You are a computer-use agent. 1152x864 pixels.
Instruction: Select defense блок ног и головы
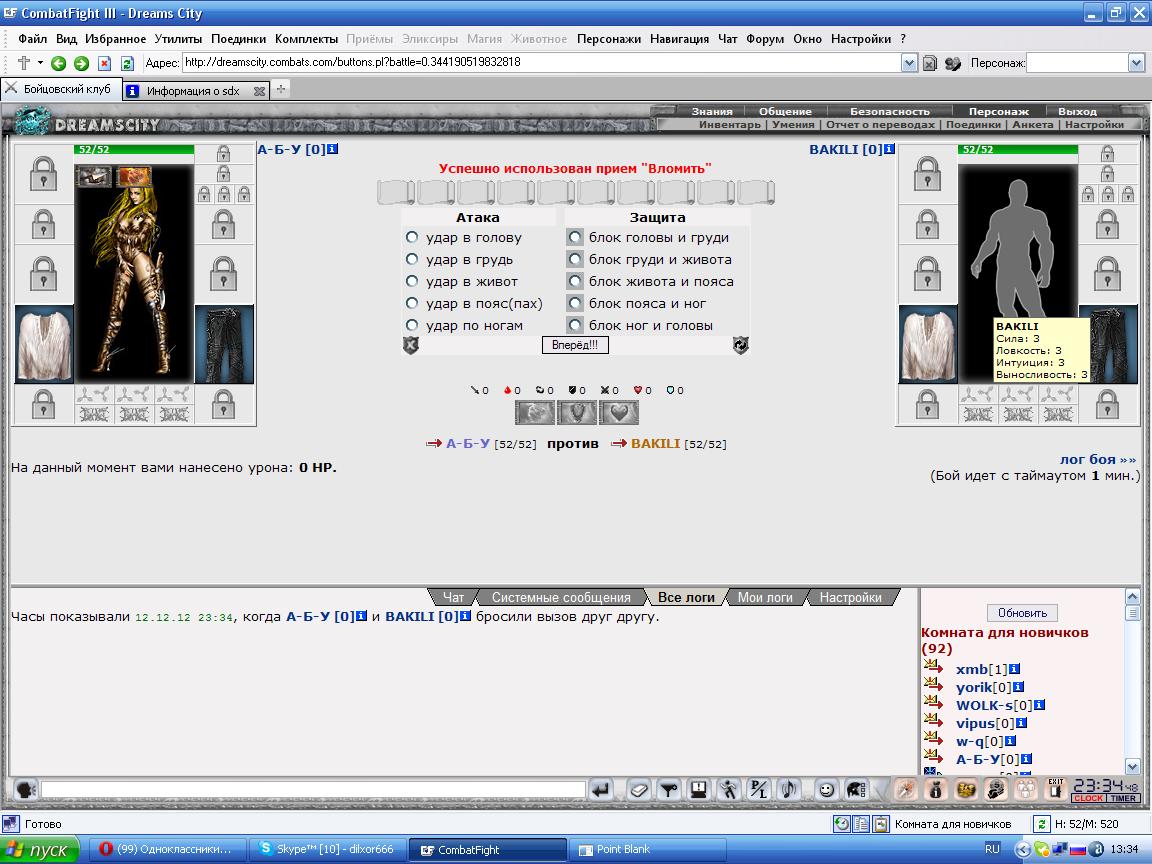point(575,325)
